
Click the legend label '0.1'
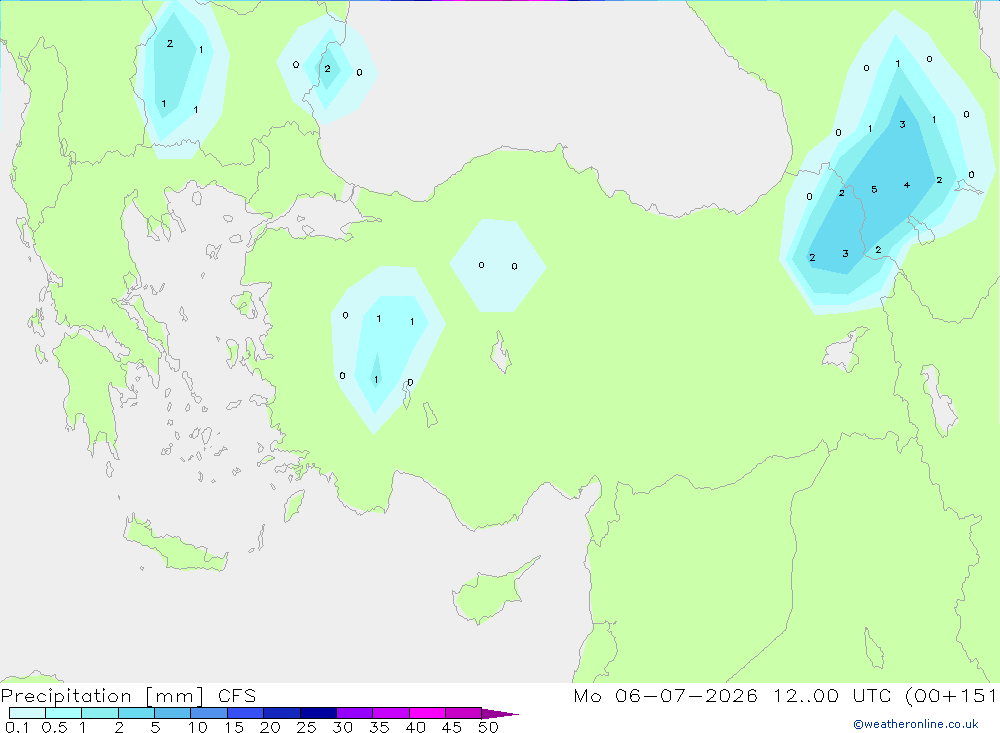[17, 727]
